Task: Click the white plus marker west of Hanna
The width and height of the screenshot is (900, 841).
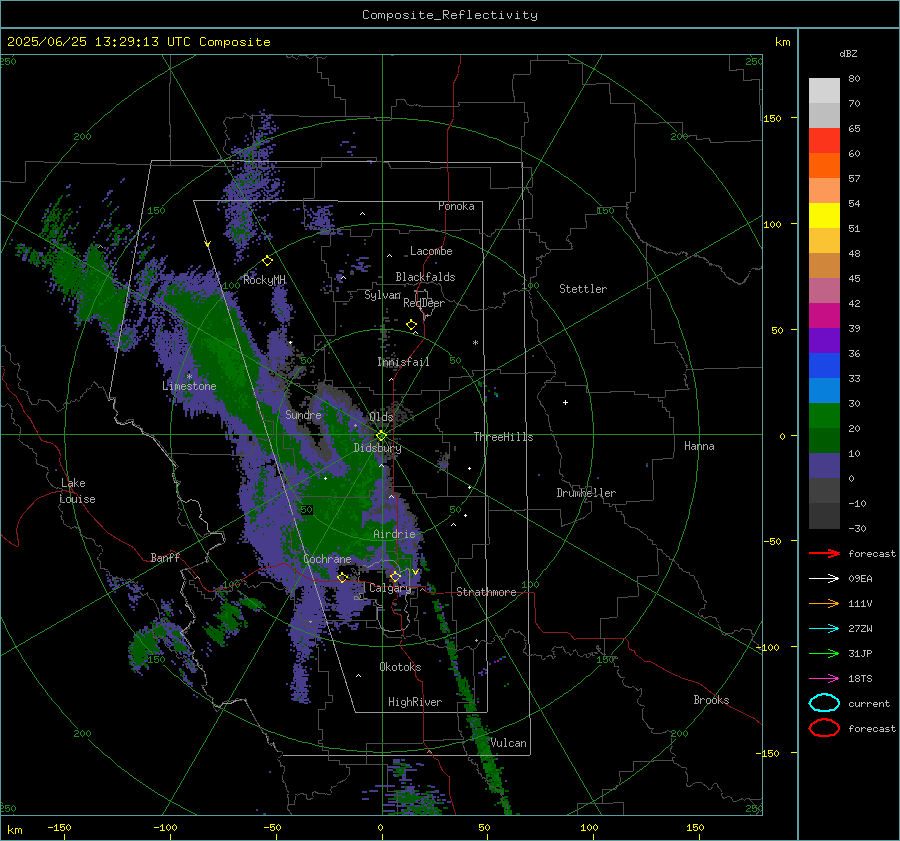Action: pos(565,402)
